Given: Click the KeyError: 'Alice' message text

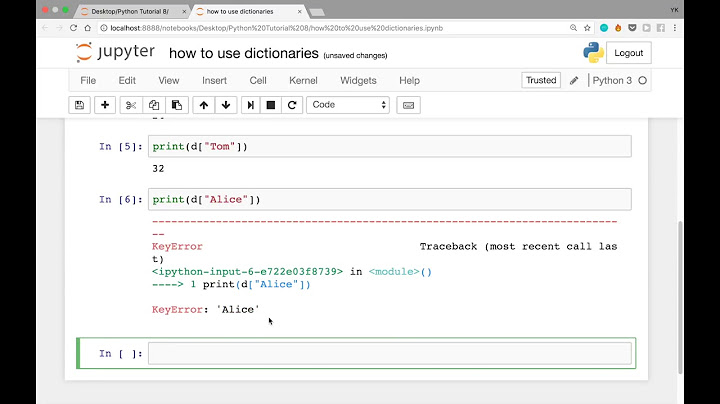Looking at the screenshot, I should tap(206, 309).
